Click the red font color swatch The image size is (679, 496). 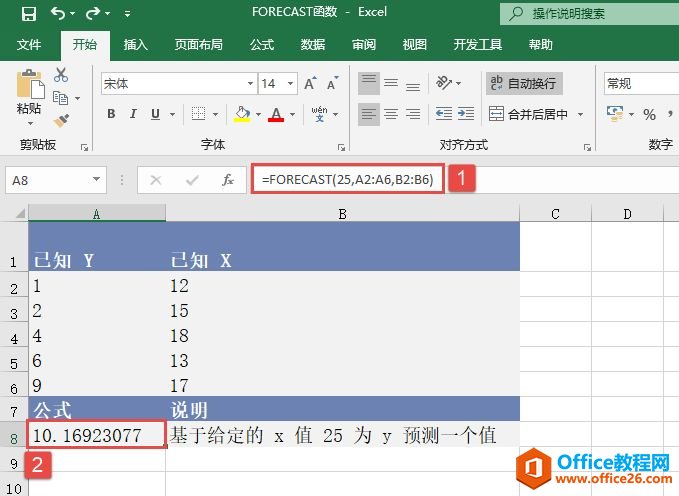pyautogui.click(x=276, y=114)
